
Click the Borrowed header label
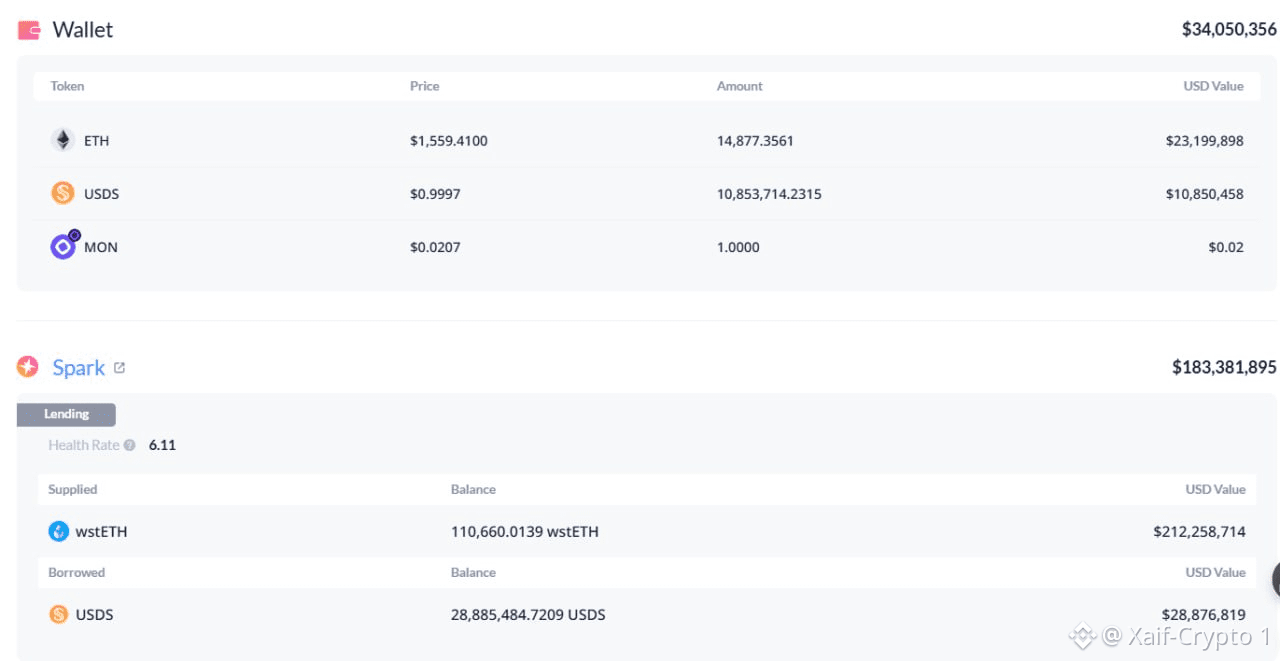(76, 573)
